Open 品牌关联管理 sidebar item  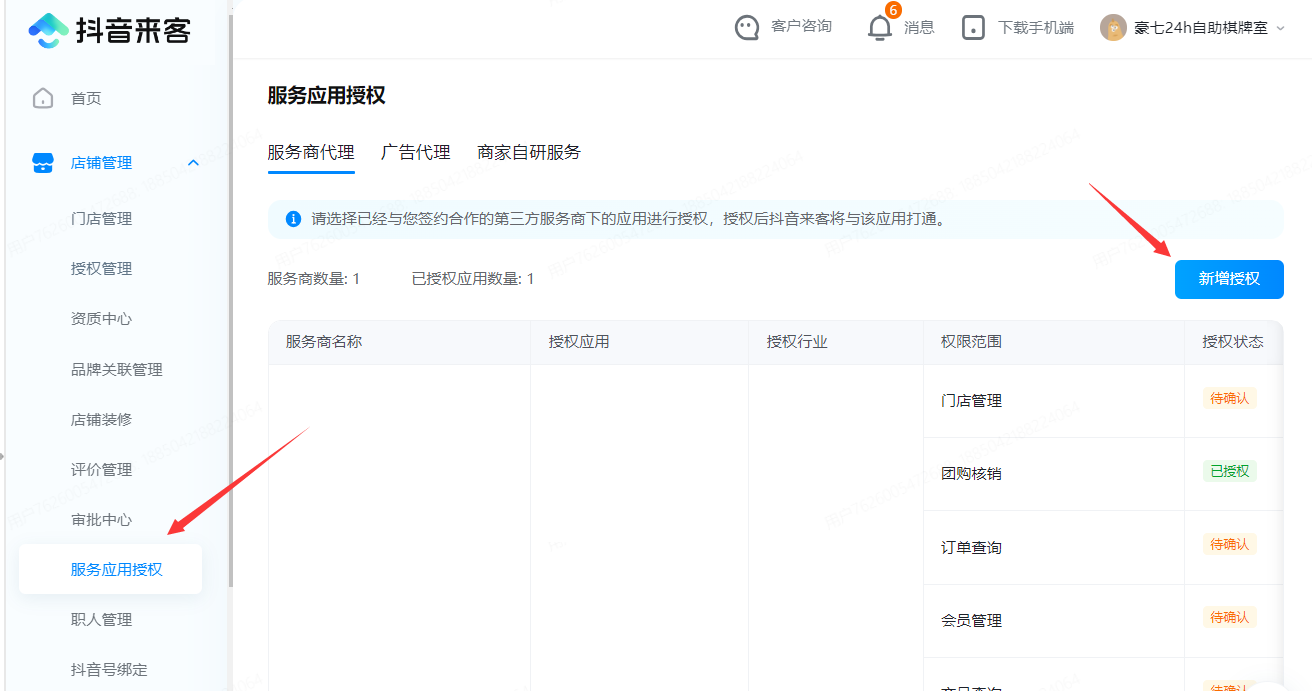tap(116, 370)
